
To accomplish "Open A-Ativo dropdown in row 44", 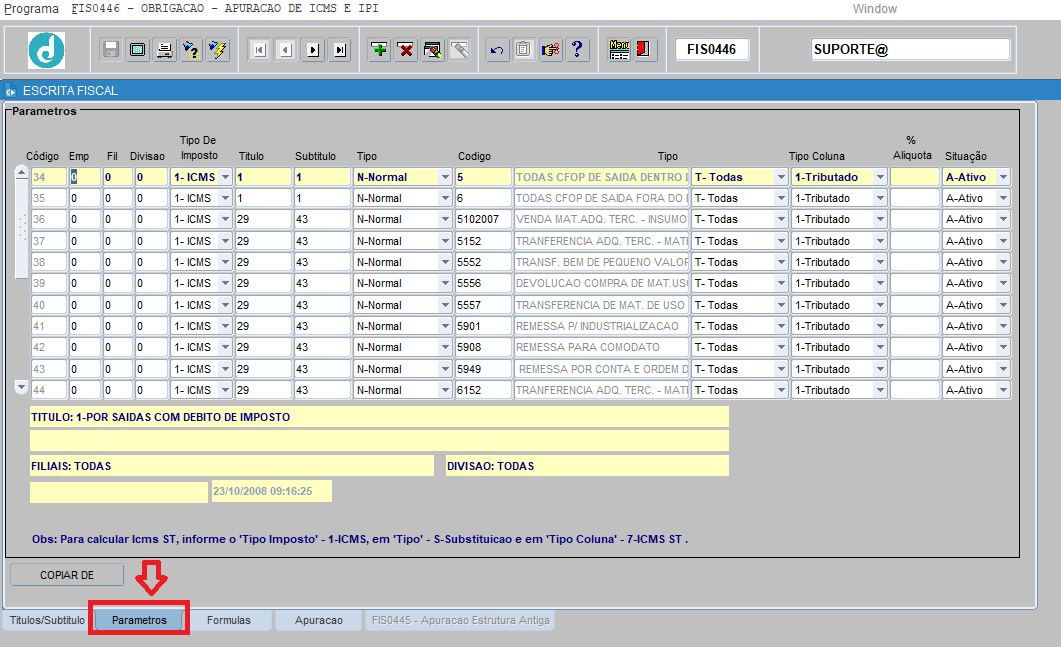I will click(x=1003, y=390).
